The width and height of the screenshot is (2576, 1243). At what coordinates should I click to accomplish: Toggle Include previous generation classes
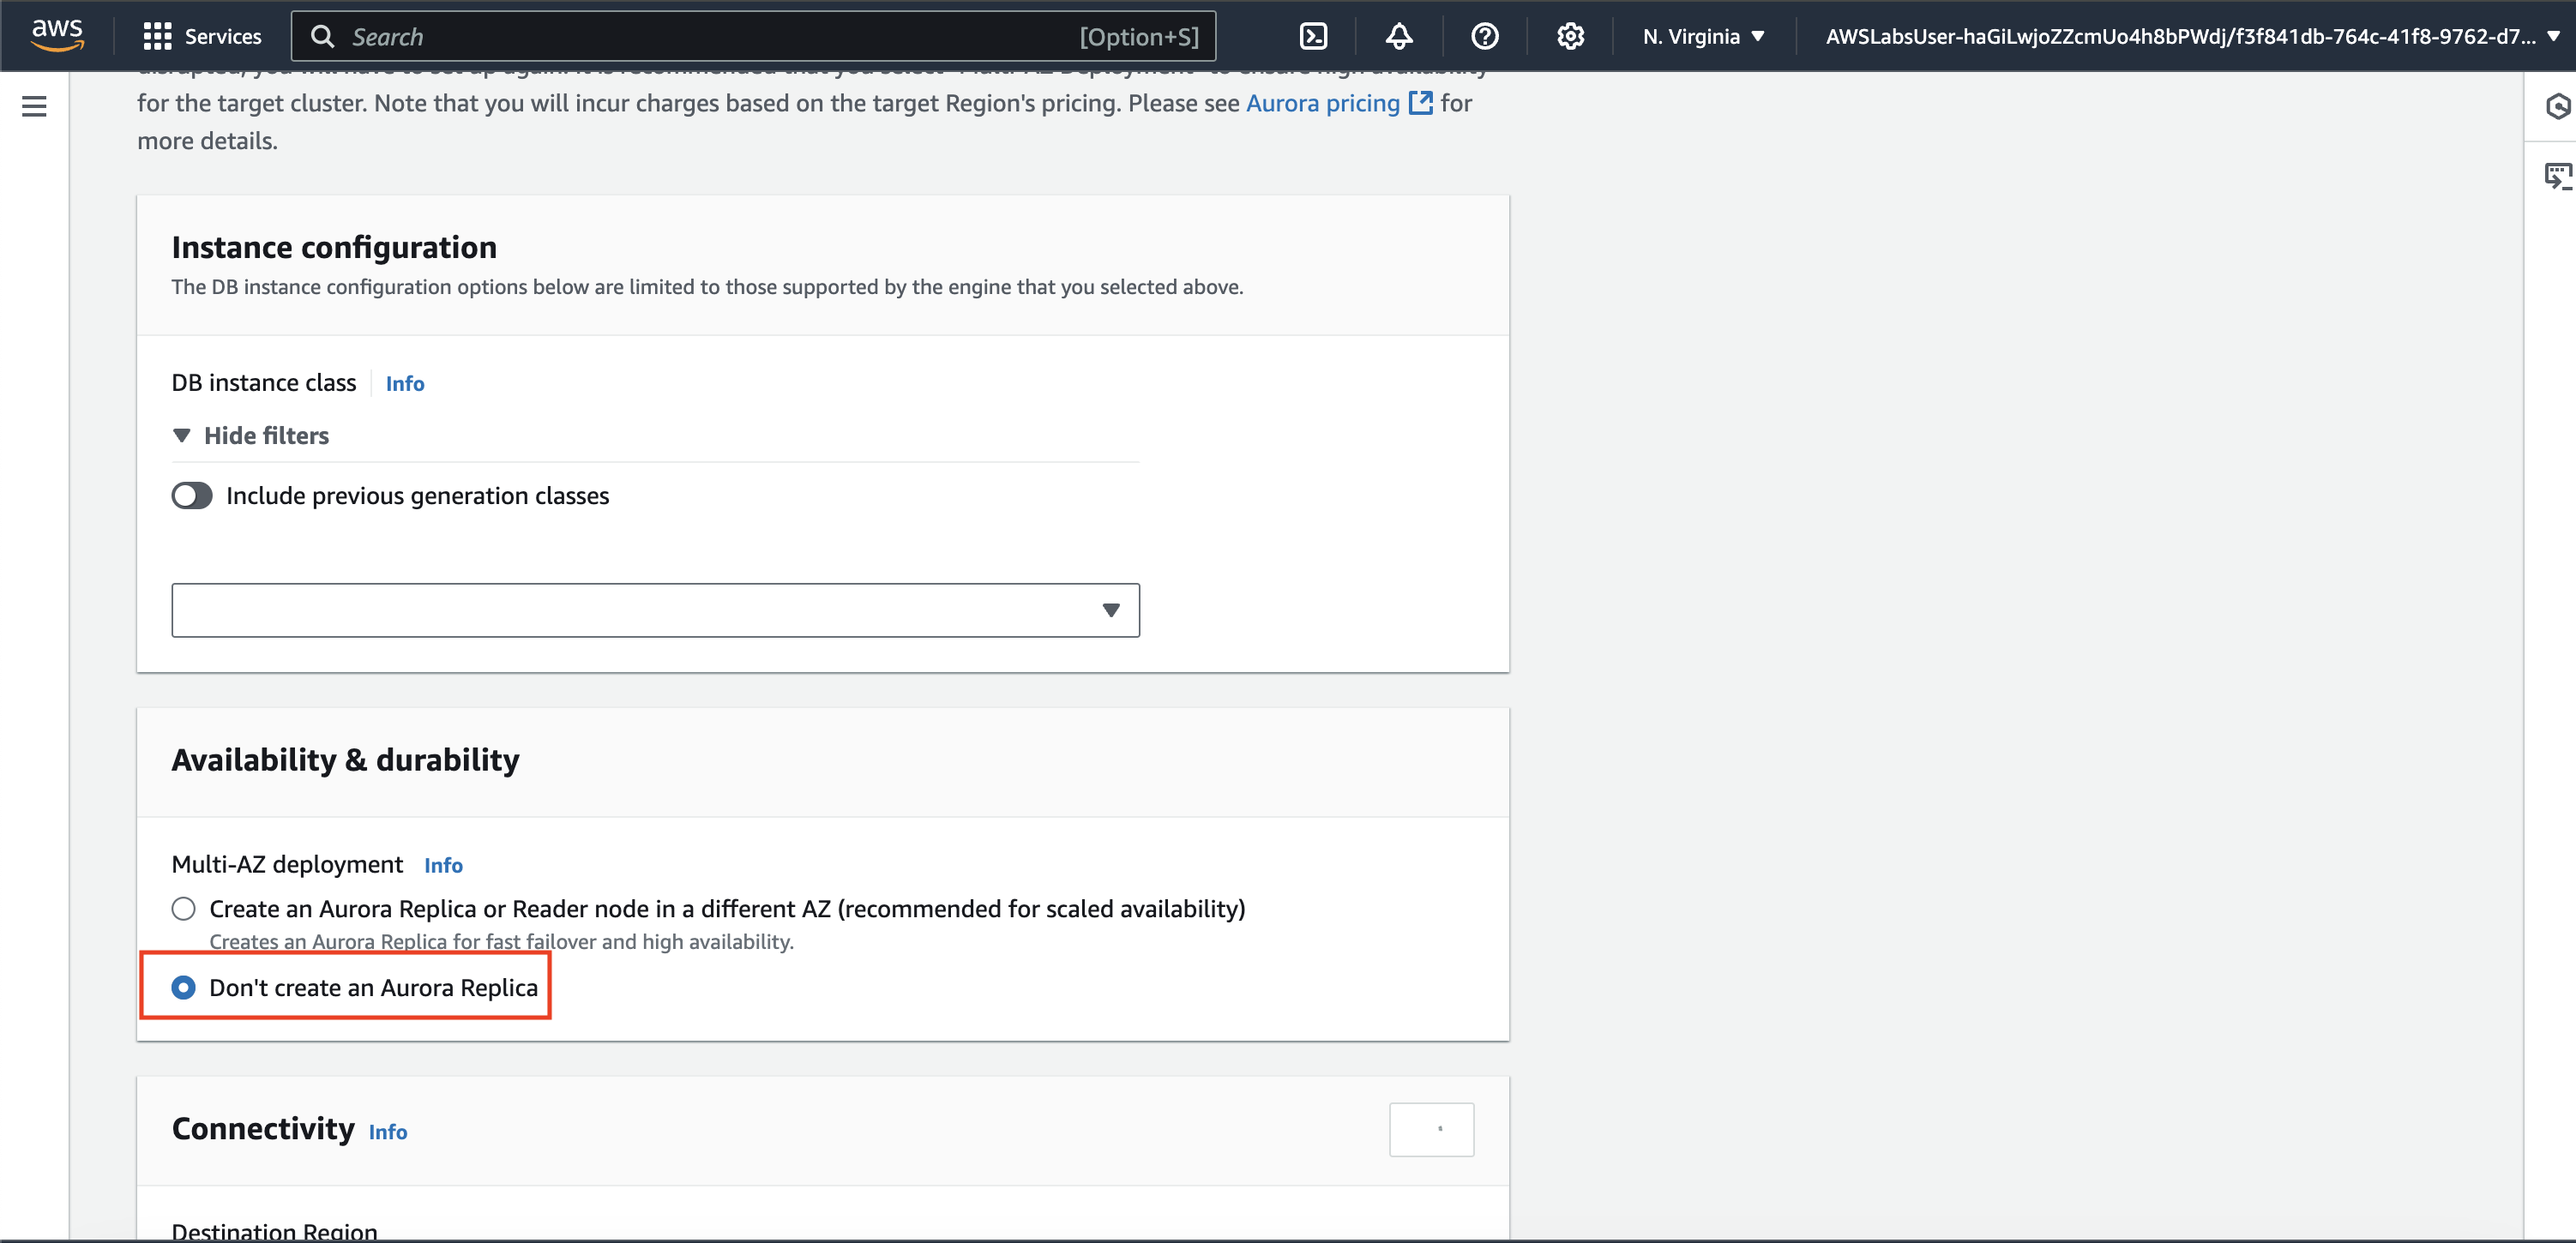point(192,496)
